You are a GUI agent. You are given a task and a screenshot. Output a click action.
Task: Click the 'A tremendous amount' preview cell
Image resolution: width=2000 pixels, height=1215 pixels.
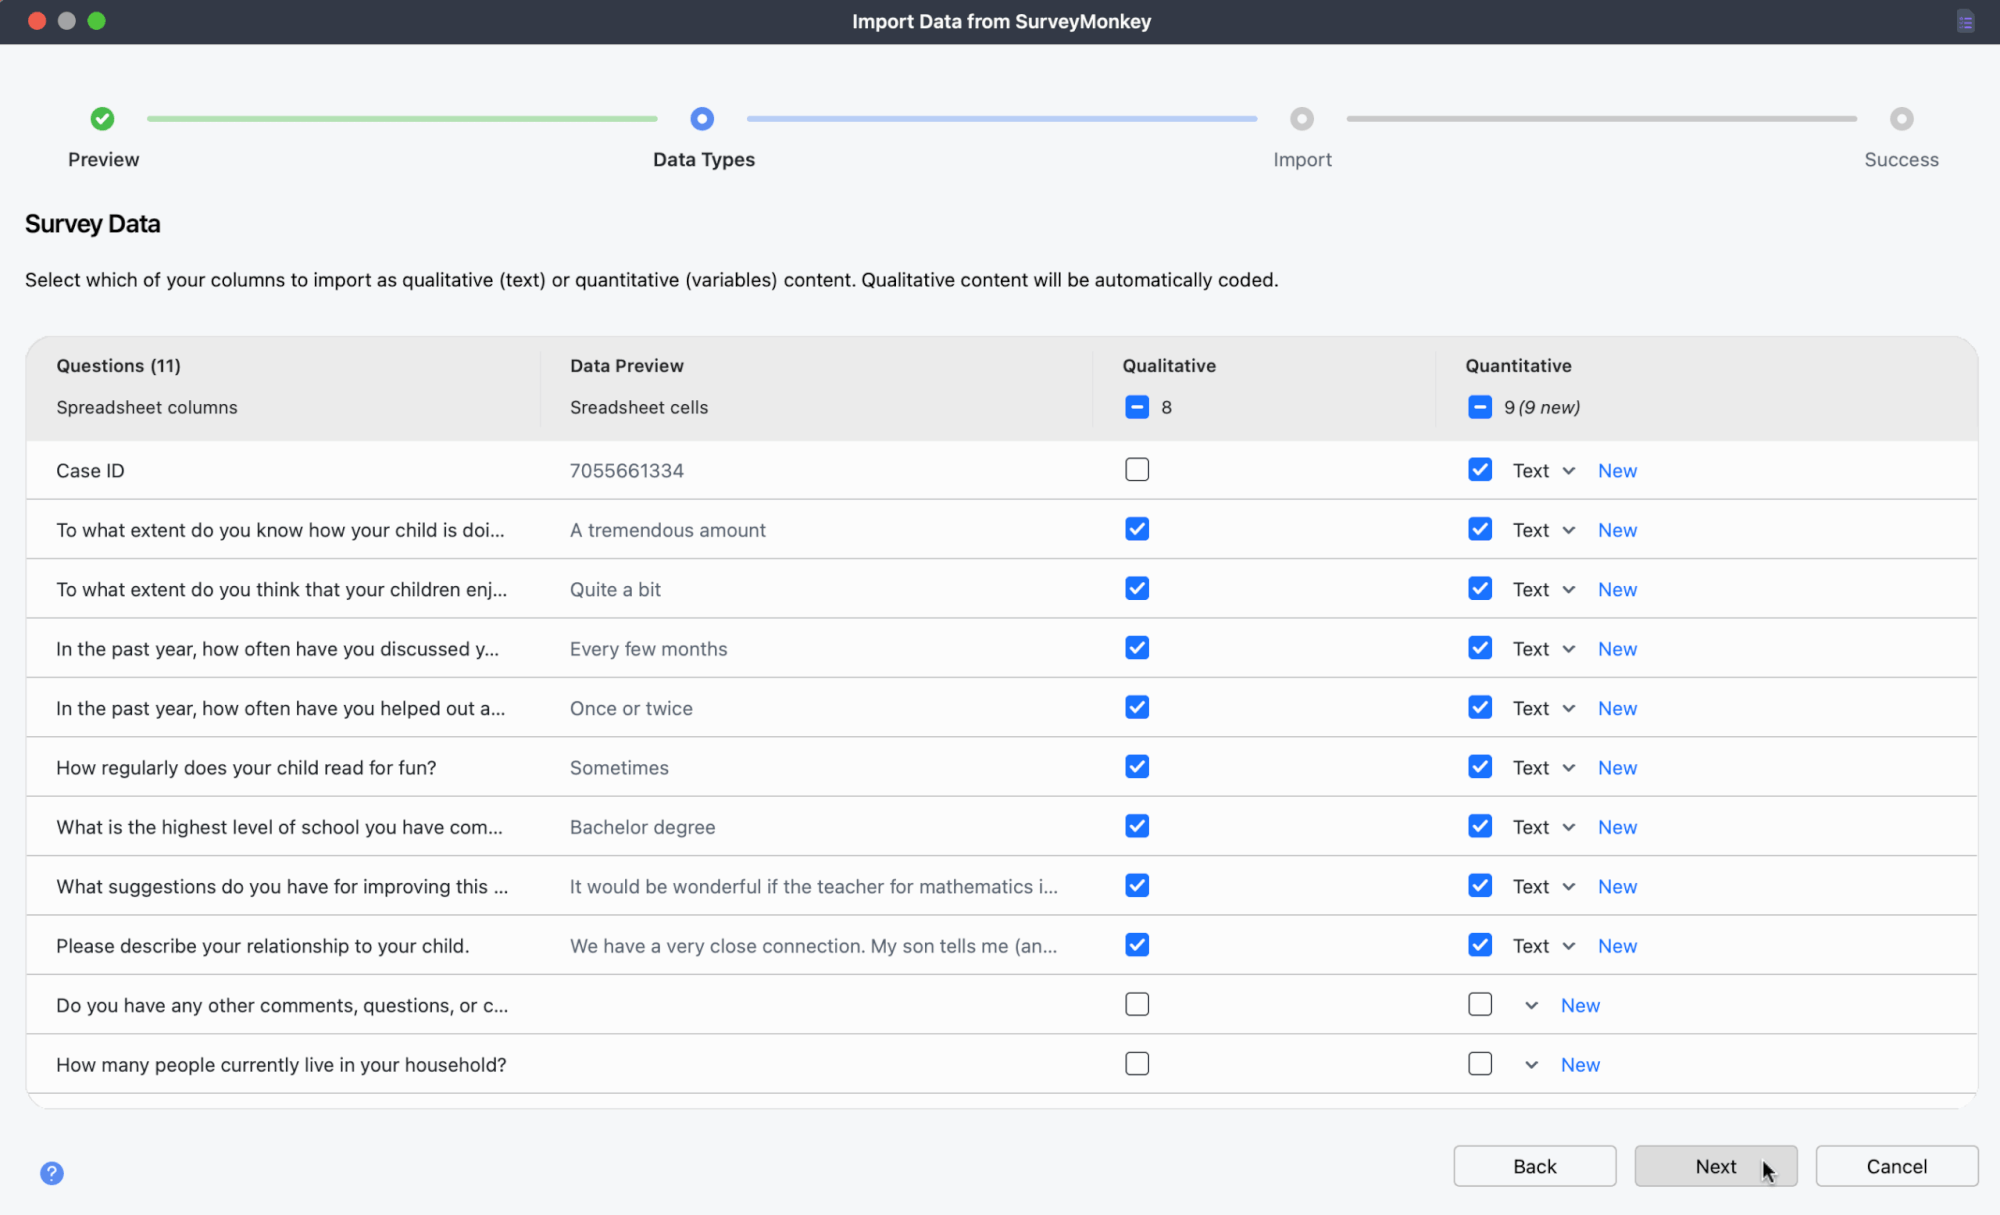668,530
